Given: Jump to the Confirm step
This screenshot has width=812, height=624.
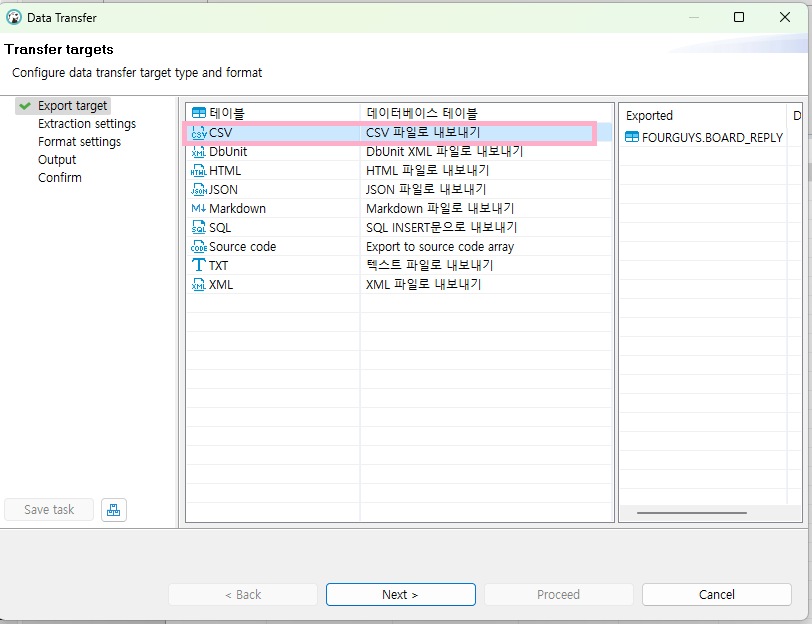Looking at the screenshot, I should click(x=60, y=178).
